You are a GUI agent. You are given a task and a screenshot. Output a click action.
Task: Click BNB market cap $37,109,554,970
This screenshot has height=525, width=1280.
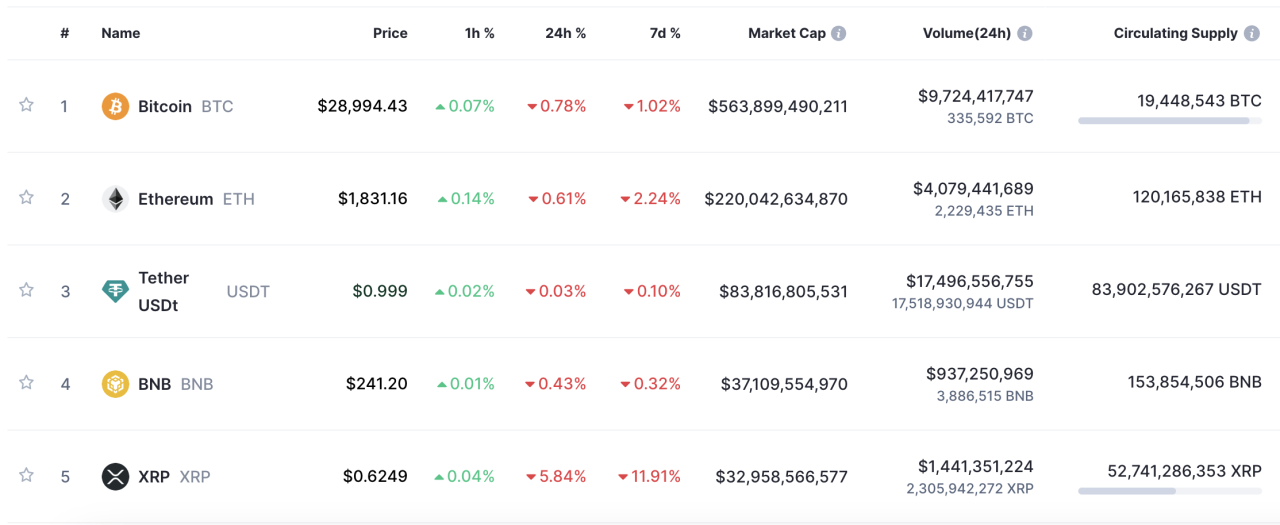(x=784, y=384)
